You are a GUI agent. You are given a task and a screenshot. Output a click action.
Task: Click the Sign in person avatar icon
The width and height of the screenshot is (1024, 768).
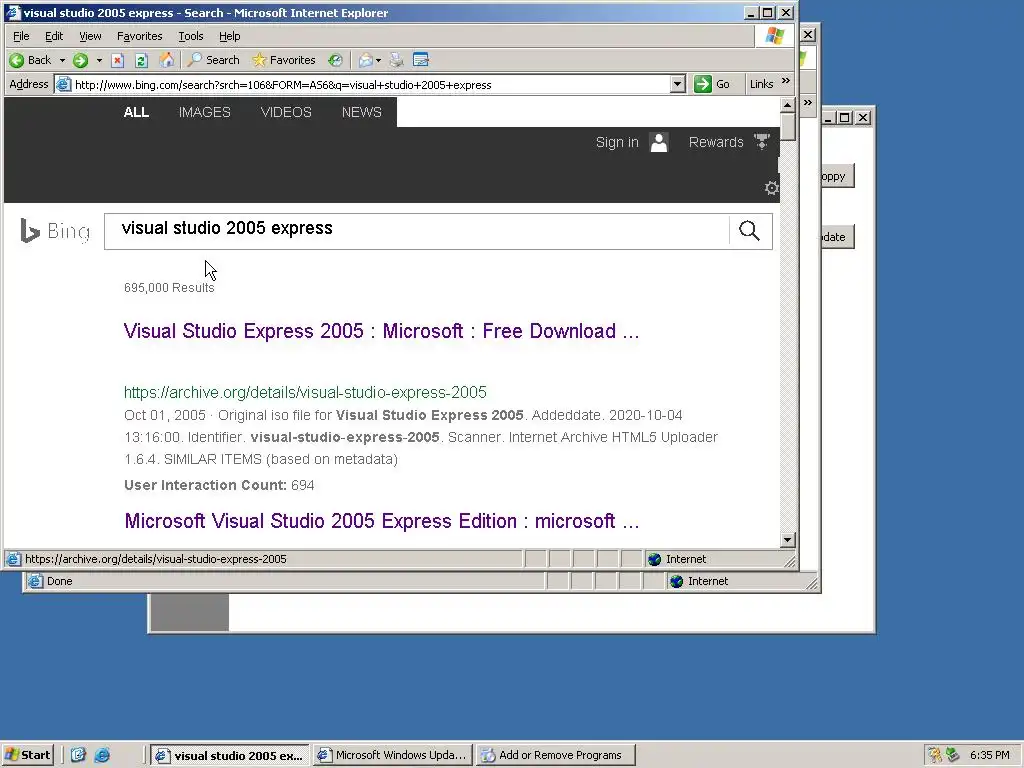[x=659, y=142]
